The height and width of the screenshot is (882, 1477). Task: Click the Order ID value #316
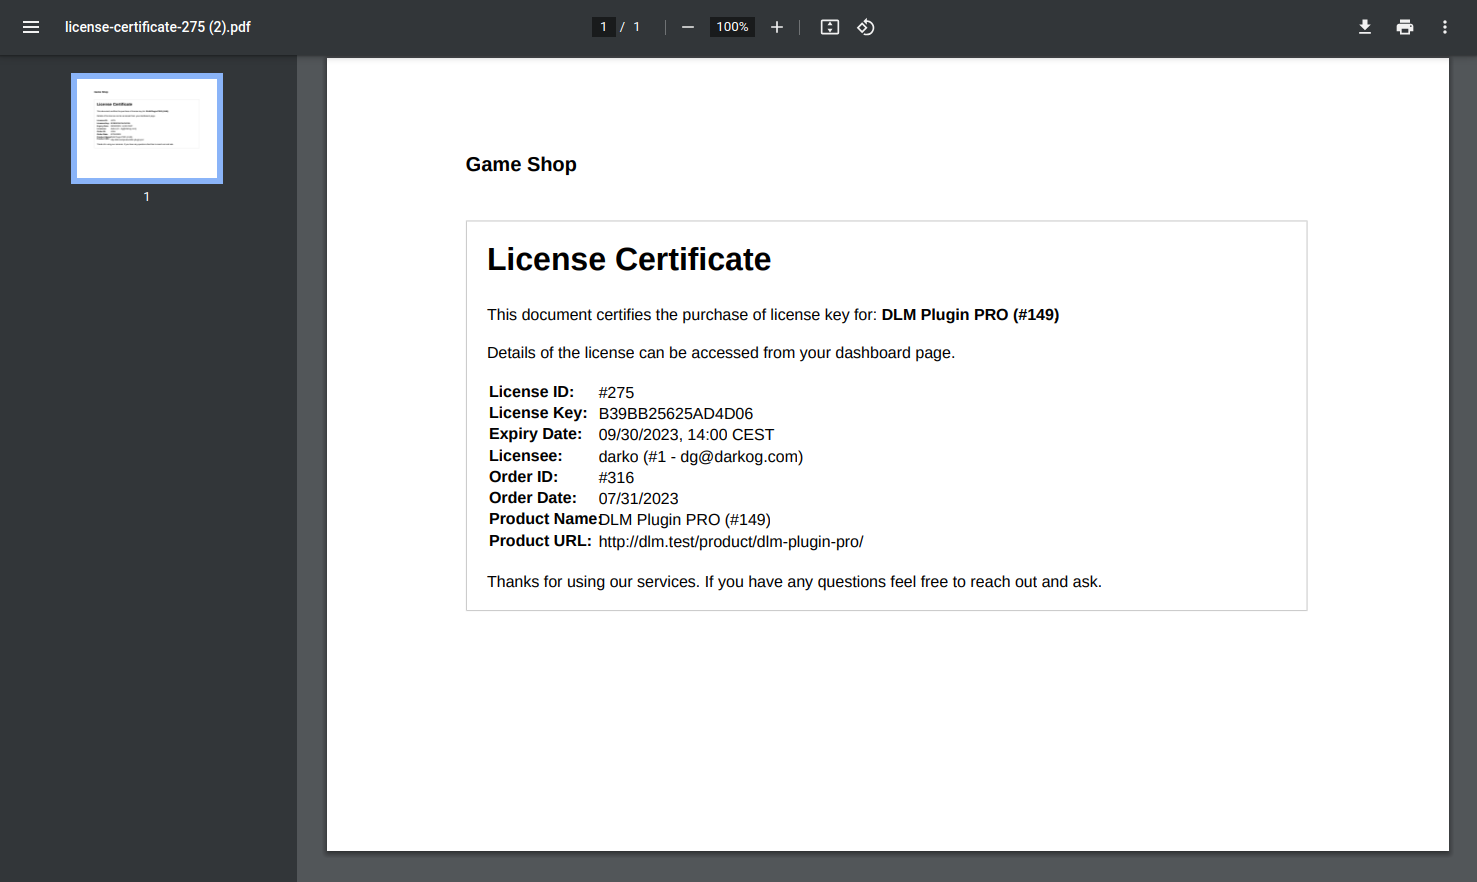[x=616, y=478]
